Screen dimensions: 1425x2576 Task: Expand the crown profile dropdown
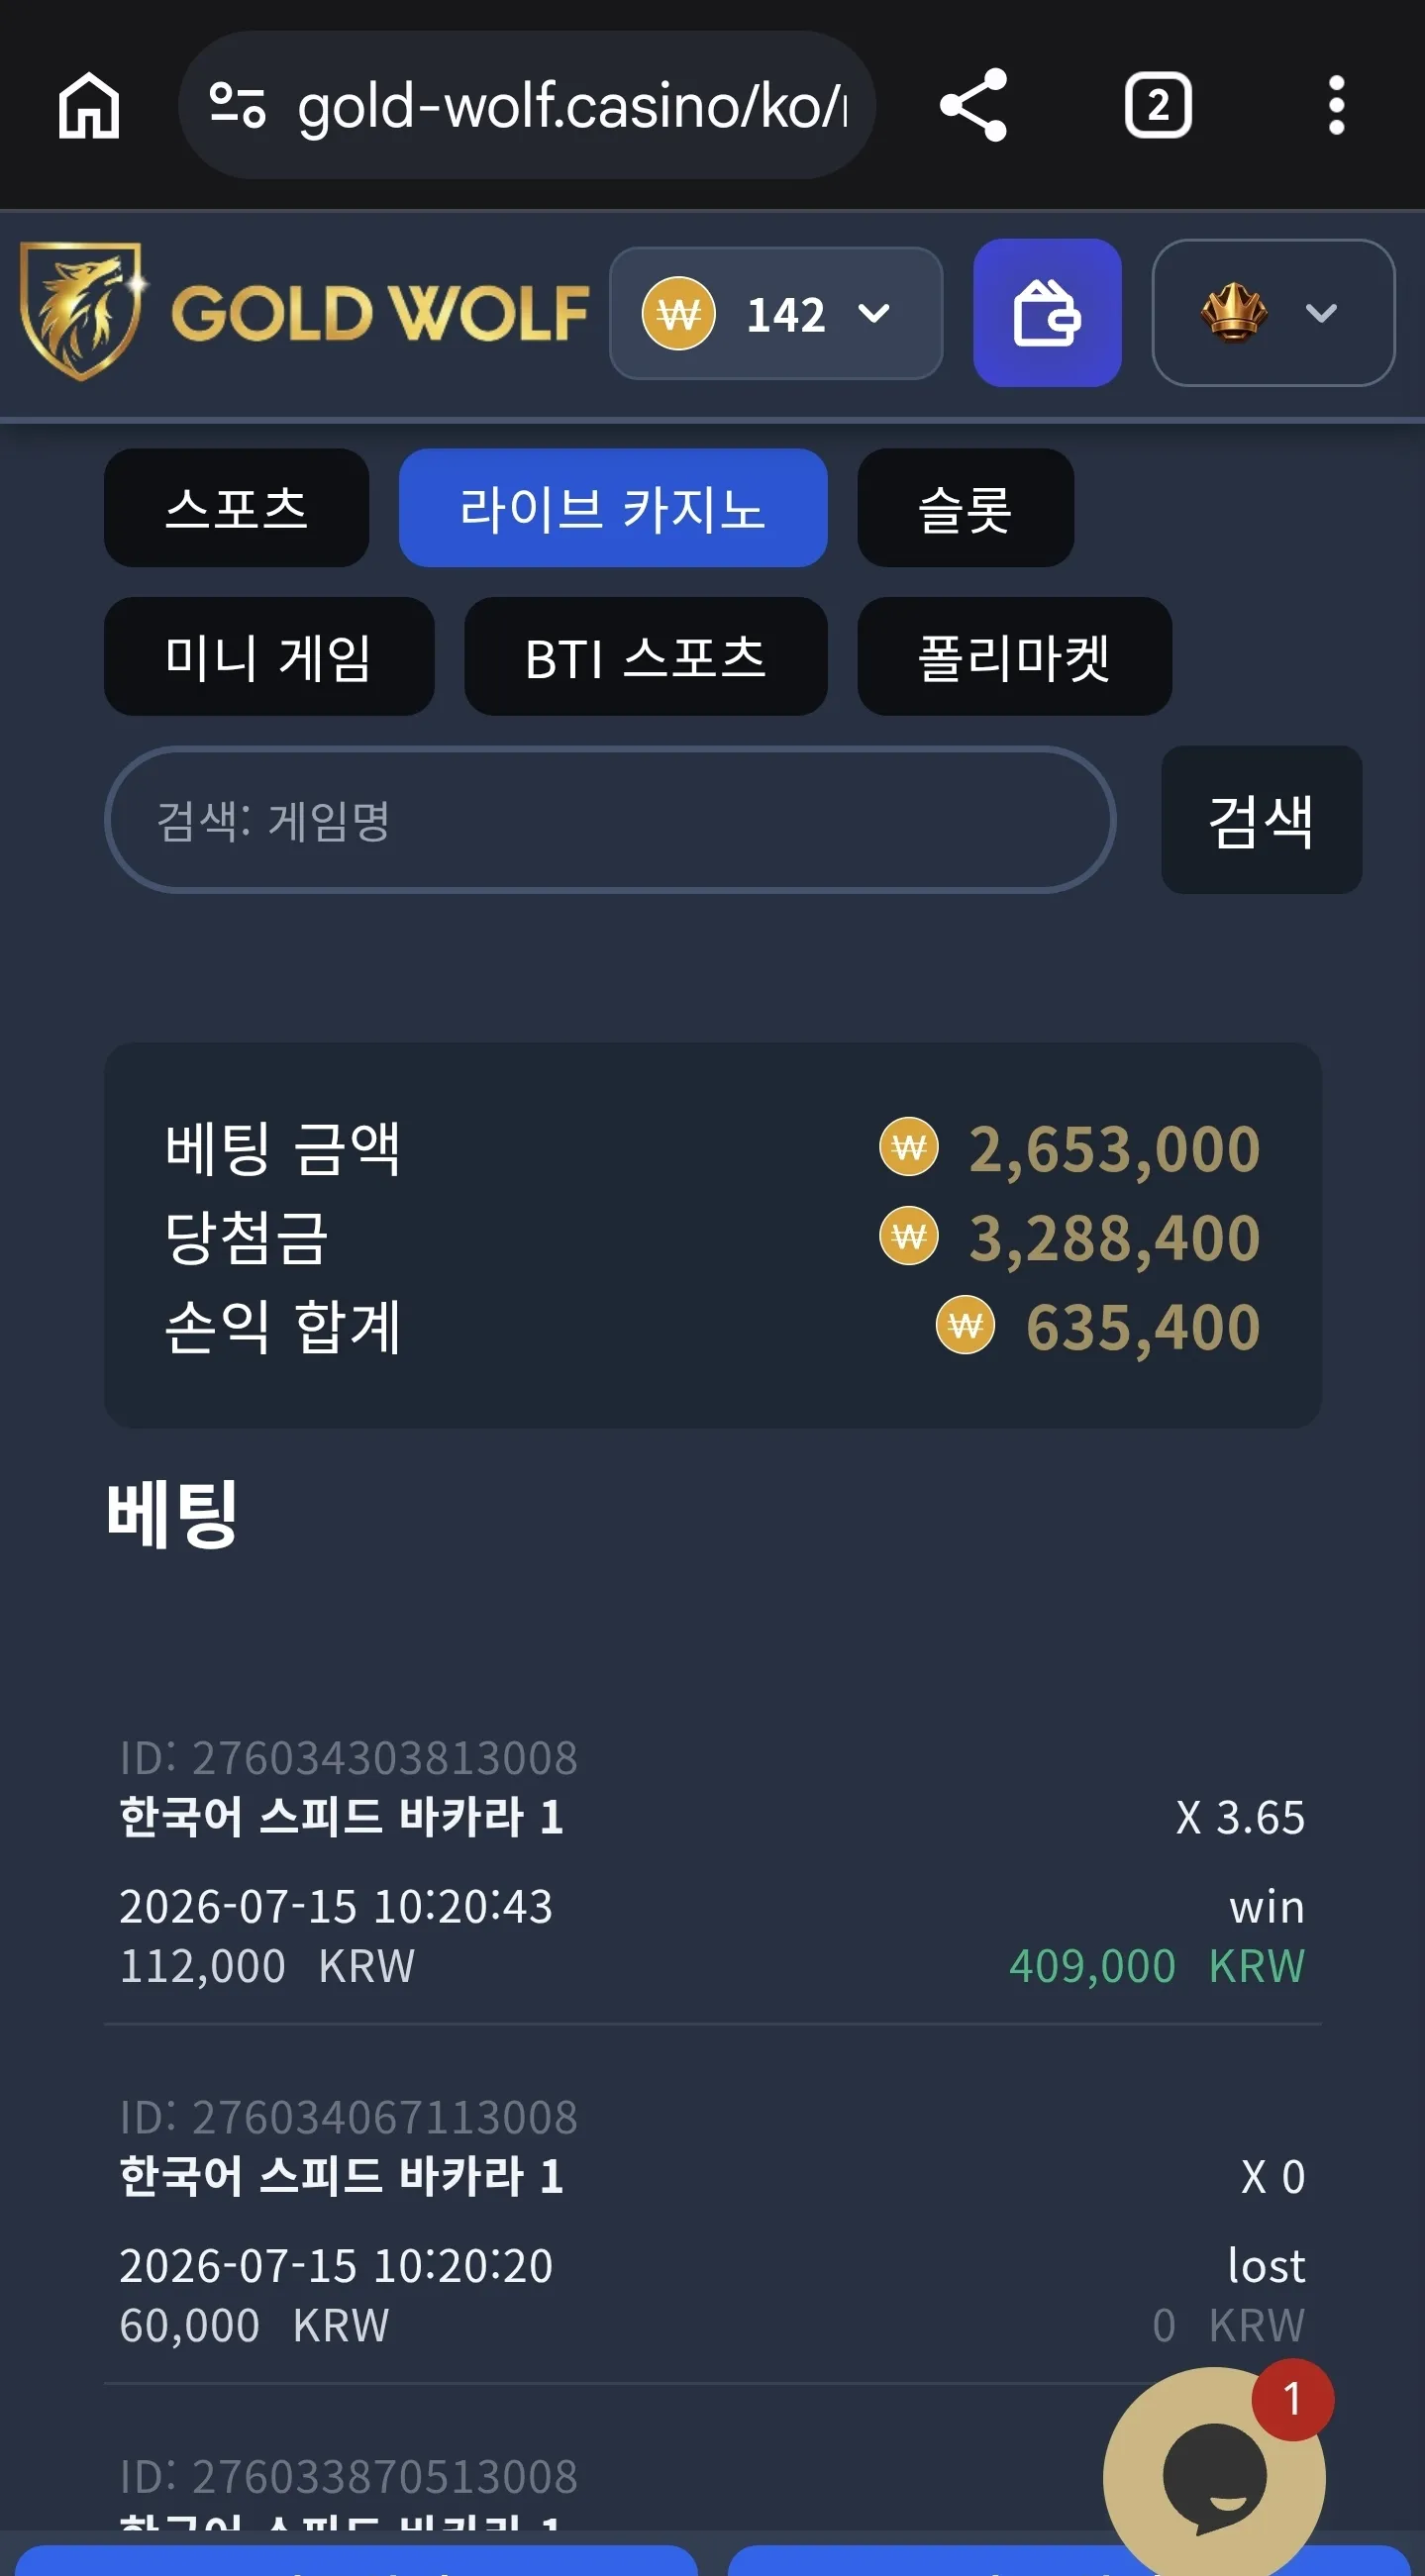click(1273, 313)
